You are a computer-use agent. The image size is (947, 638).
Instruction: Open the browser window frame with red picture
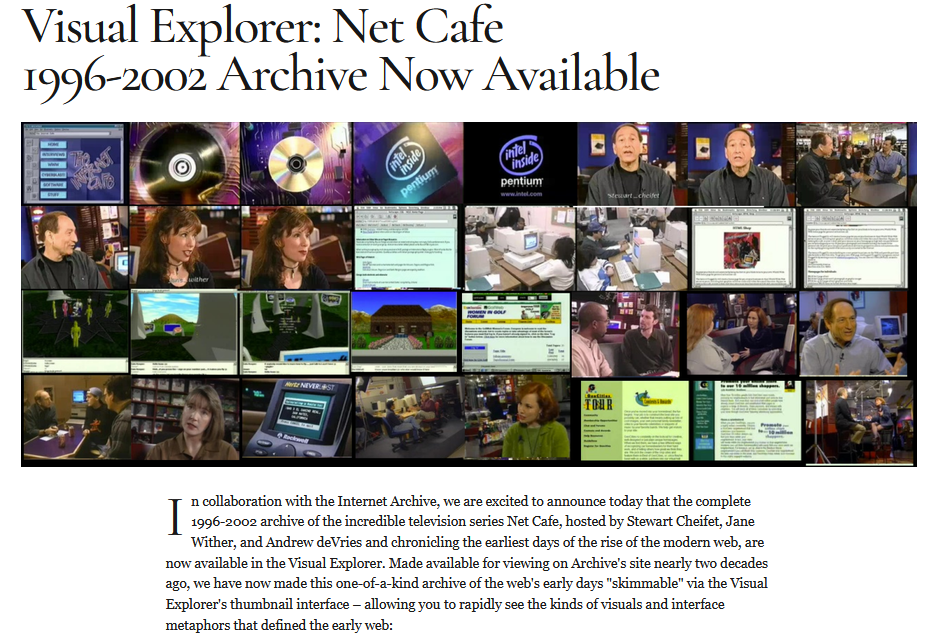coord(743,248)
